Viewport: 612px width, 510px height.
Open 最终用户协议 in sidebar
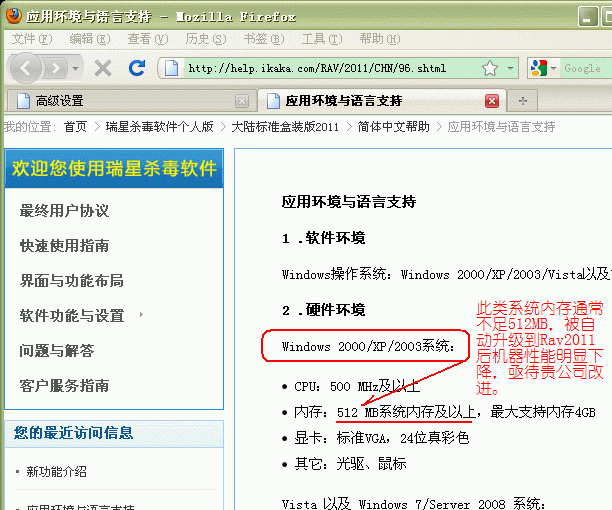pyautogui.click(x=64, y=211)
